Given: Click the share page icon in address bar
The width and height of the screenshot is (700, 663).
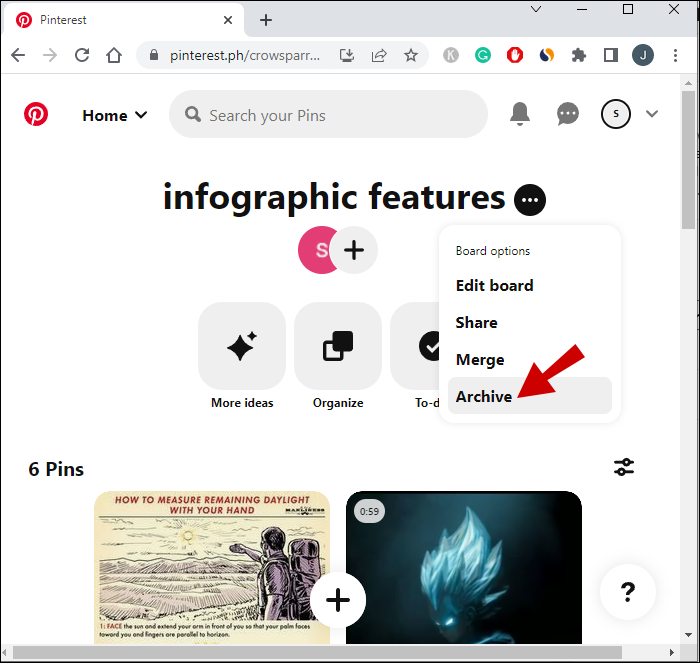Looking at the screenshot, I should coord(379,55).
